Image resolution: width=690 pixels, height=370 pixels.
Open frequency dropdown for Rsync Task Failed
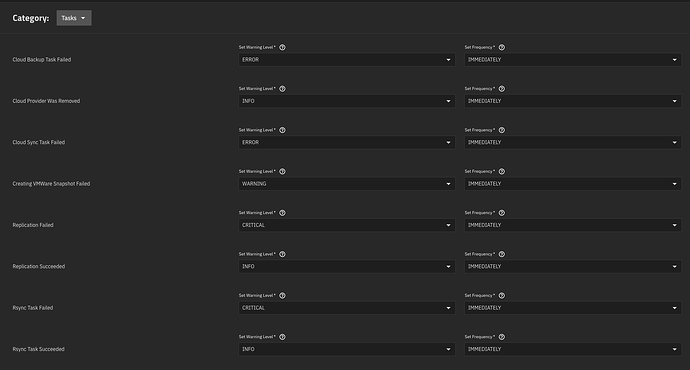click(x=573, y=308)
